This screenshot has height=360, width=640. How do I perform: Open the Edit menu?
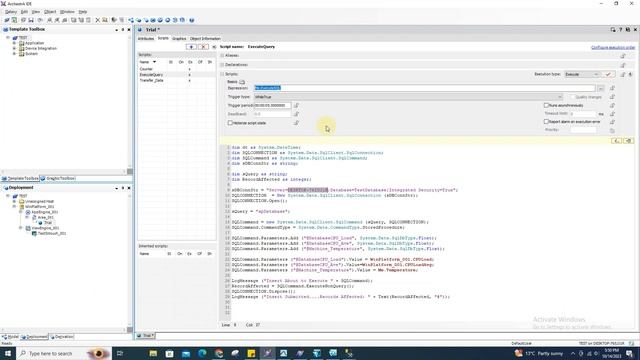pos(24,12)
